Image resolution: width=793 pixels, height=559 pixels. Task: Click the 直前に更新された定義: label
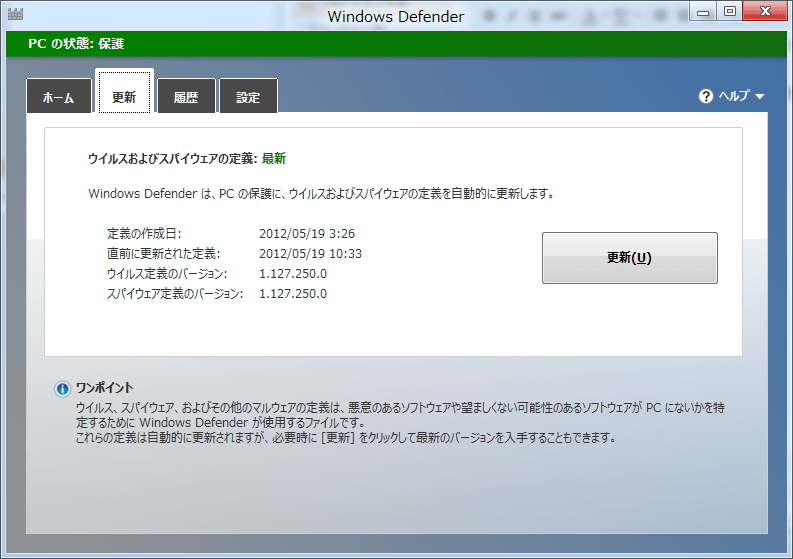click(x=164, y=254)
